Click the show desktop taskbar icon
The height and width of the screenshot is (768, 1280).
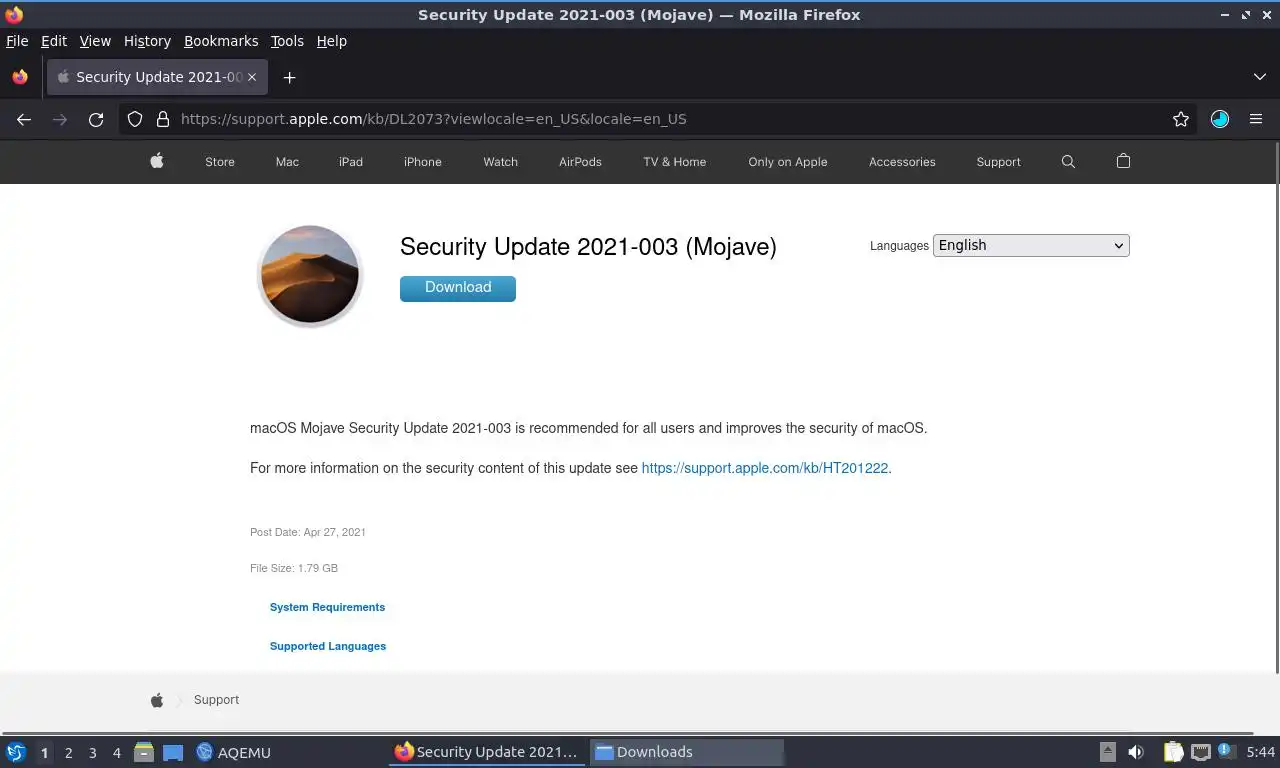(173, 752)
